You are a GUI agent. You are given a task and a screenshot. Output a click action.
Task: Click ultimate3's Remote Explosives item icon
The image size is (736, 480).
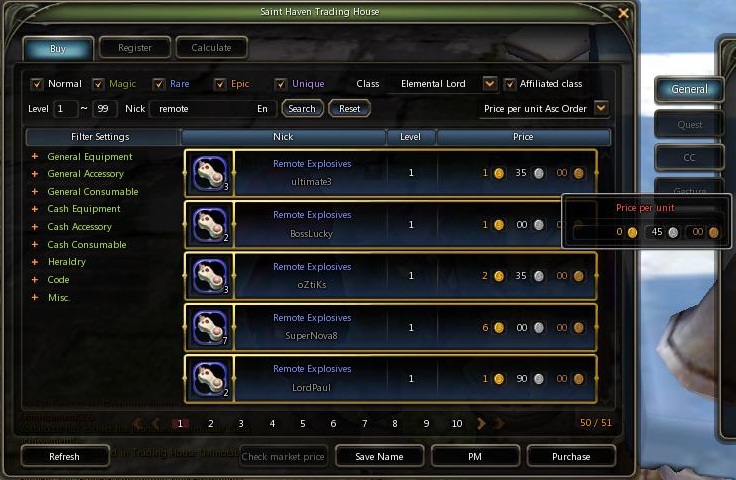point(210,173)
